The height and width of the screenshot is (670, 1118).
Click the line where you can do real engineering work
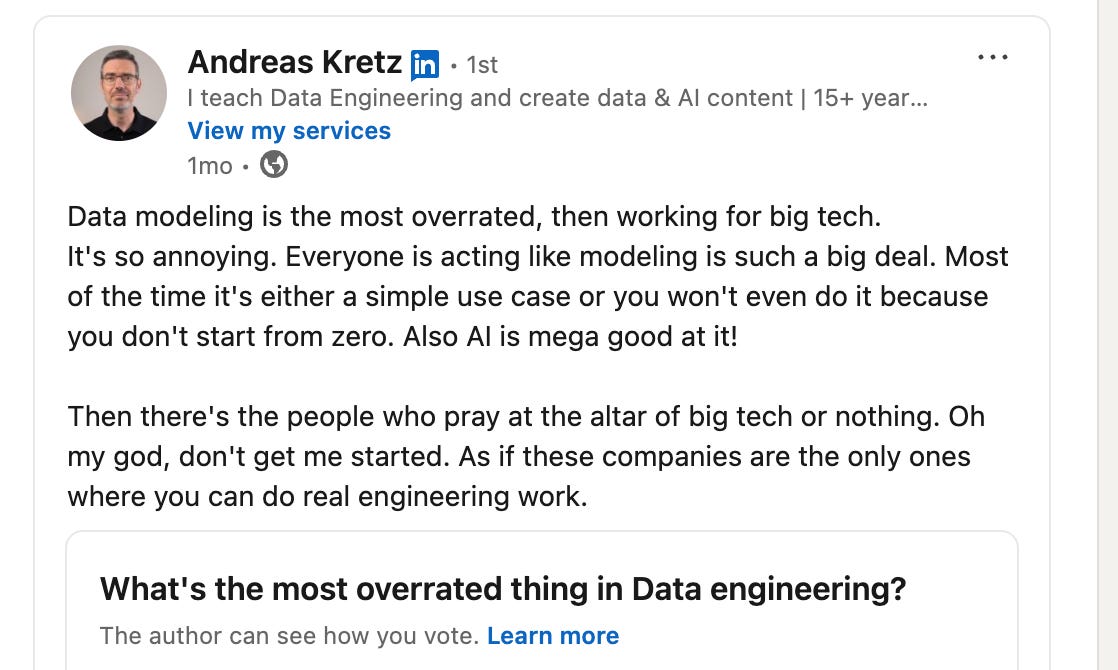(327, 496)
